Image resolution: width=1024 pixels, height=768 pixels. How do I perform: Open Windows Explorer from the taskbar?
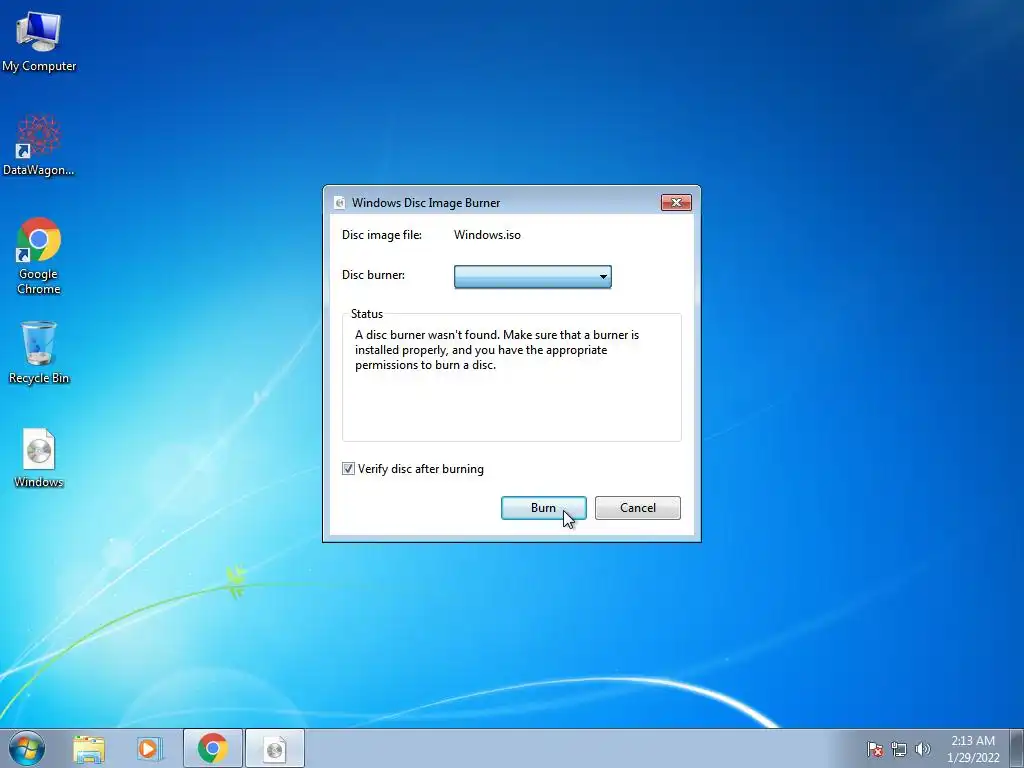89,749
